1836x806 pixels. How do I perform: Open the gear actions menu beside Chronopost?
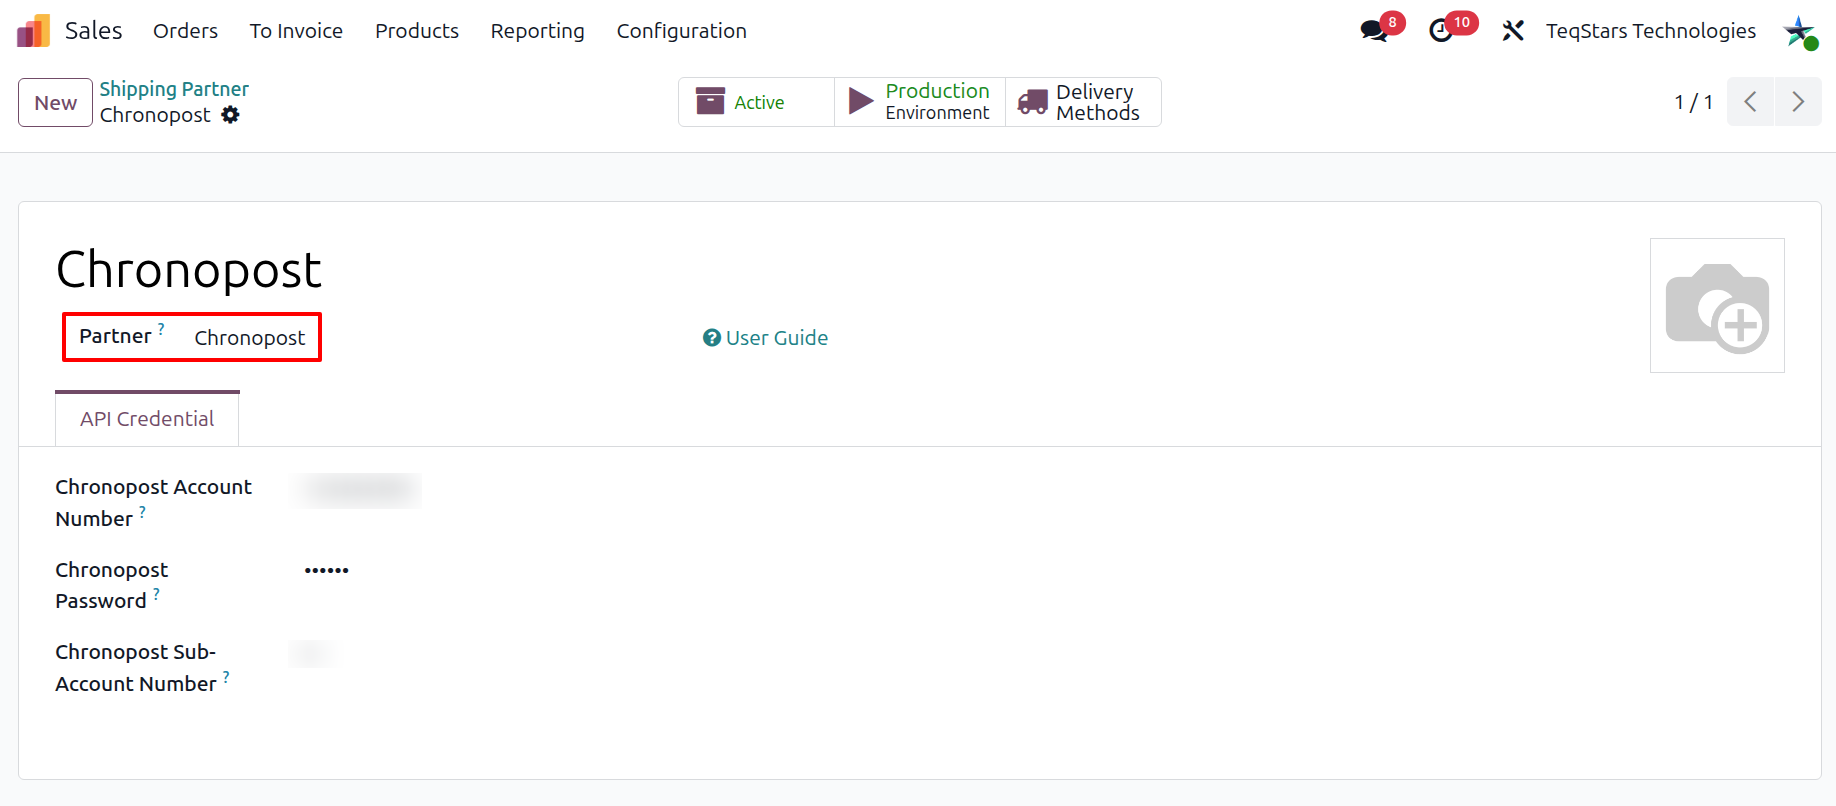(230, 115)
